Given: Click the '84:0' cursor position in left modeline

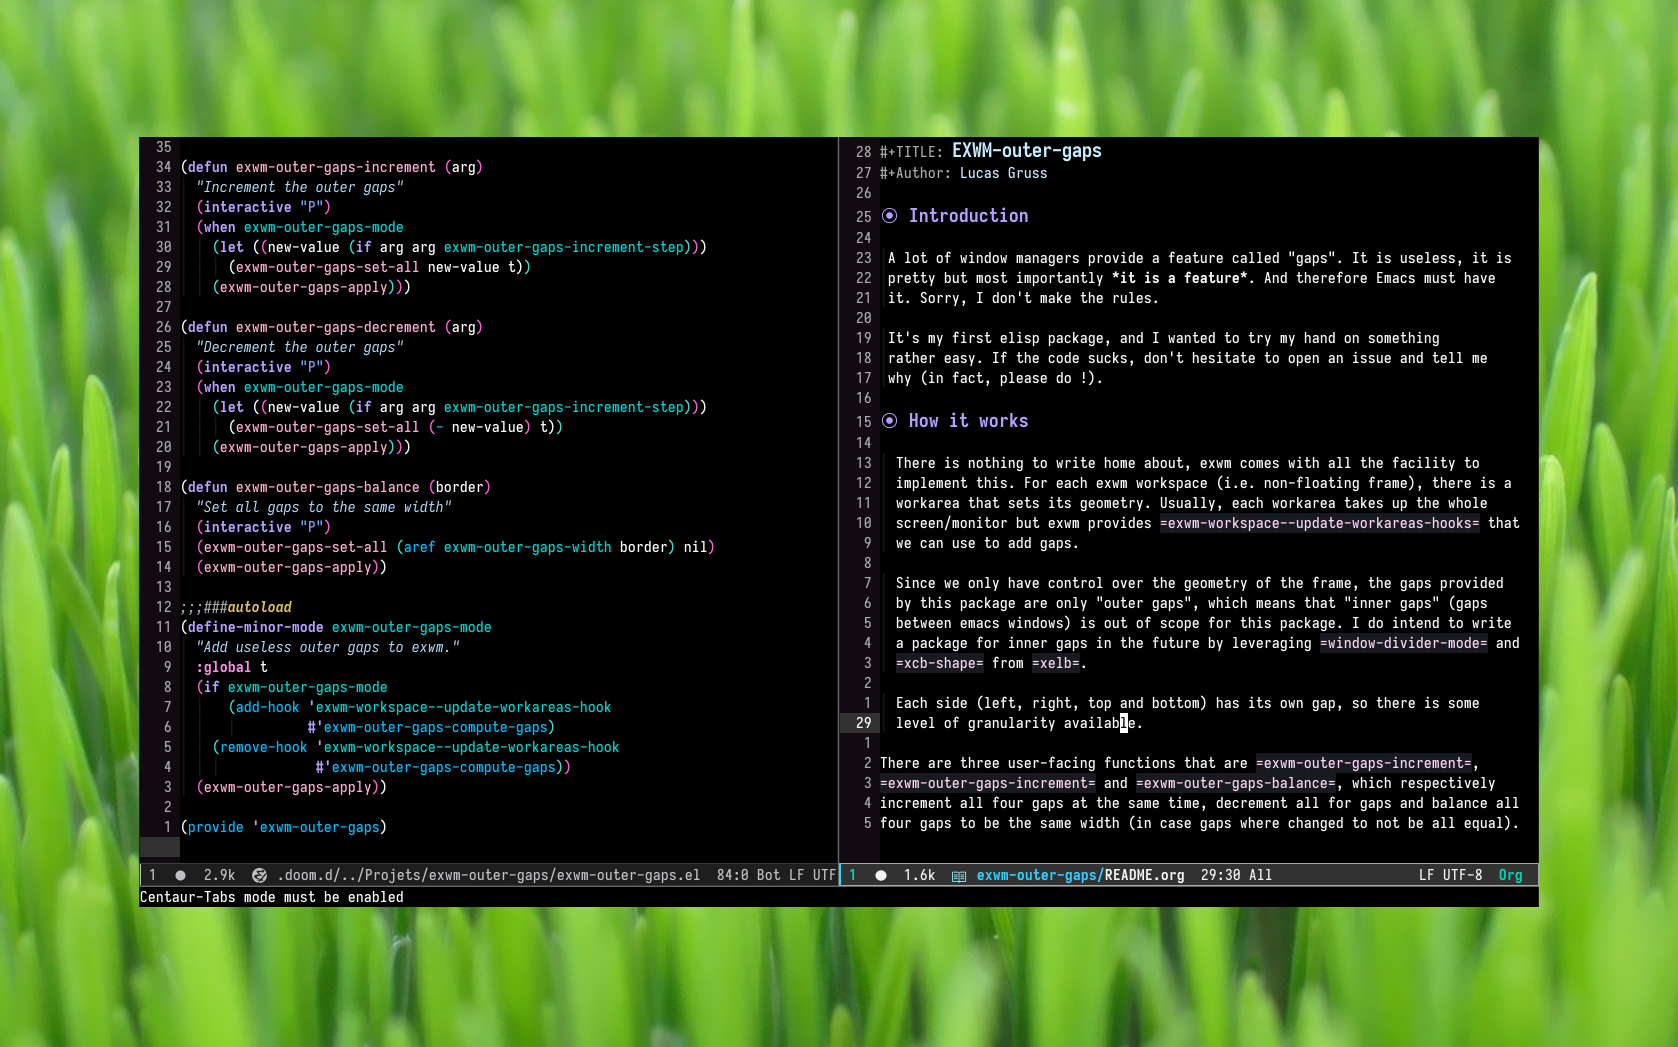Looking at the screenshot, I should pyautogui.click(x=732, y=875).
